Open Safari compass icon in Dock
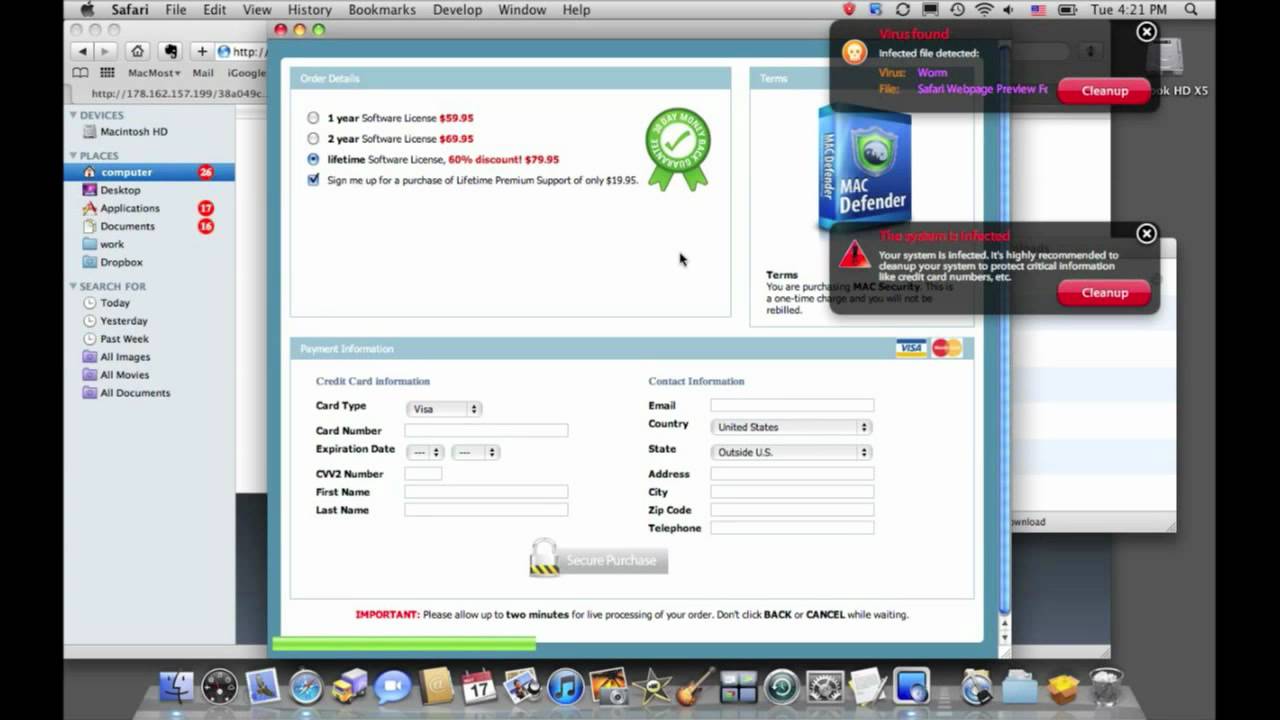Screen dimensions: 1280x720 [x=306, y=687]
